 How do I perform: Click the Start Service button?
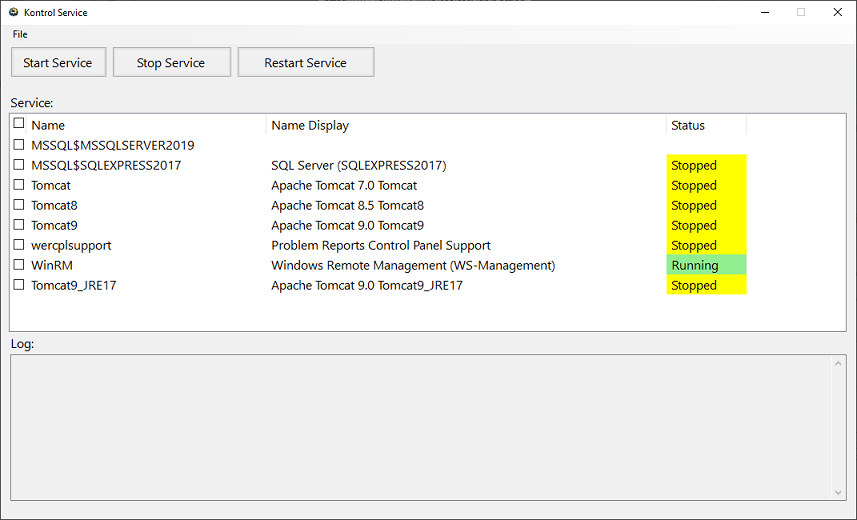[x=58, y=62]
